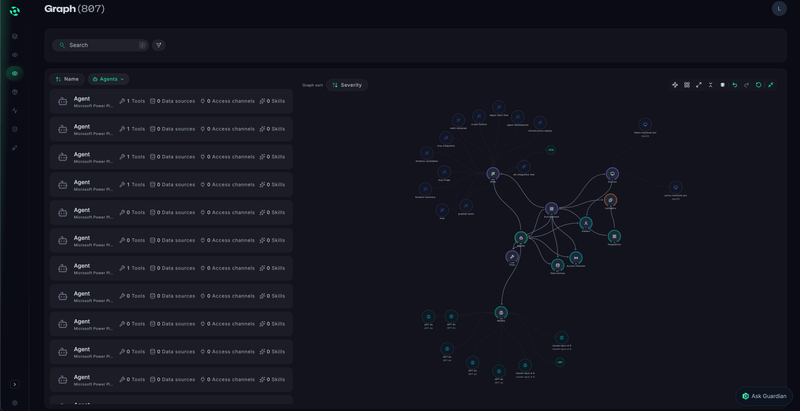The height and width of the screenshot is (411, 800).
Task: Select the scope feature node
Action: tap(479, 116)
